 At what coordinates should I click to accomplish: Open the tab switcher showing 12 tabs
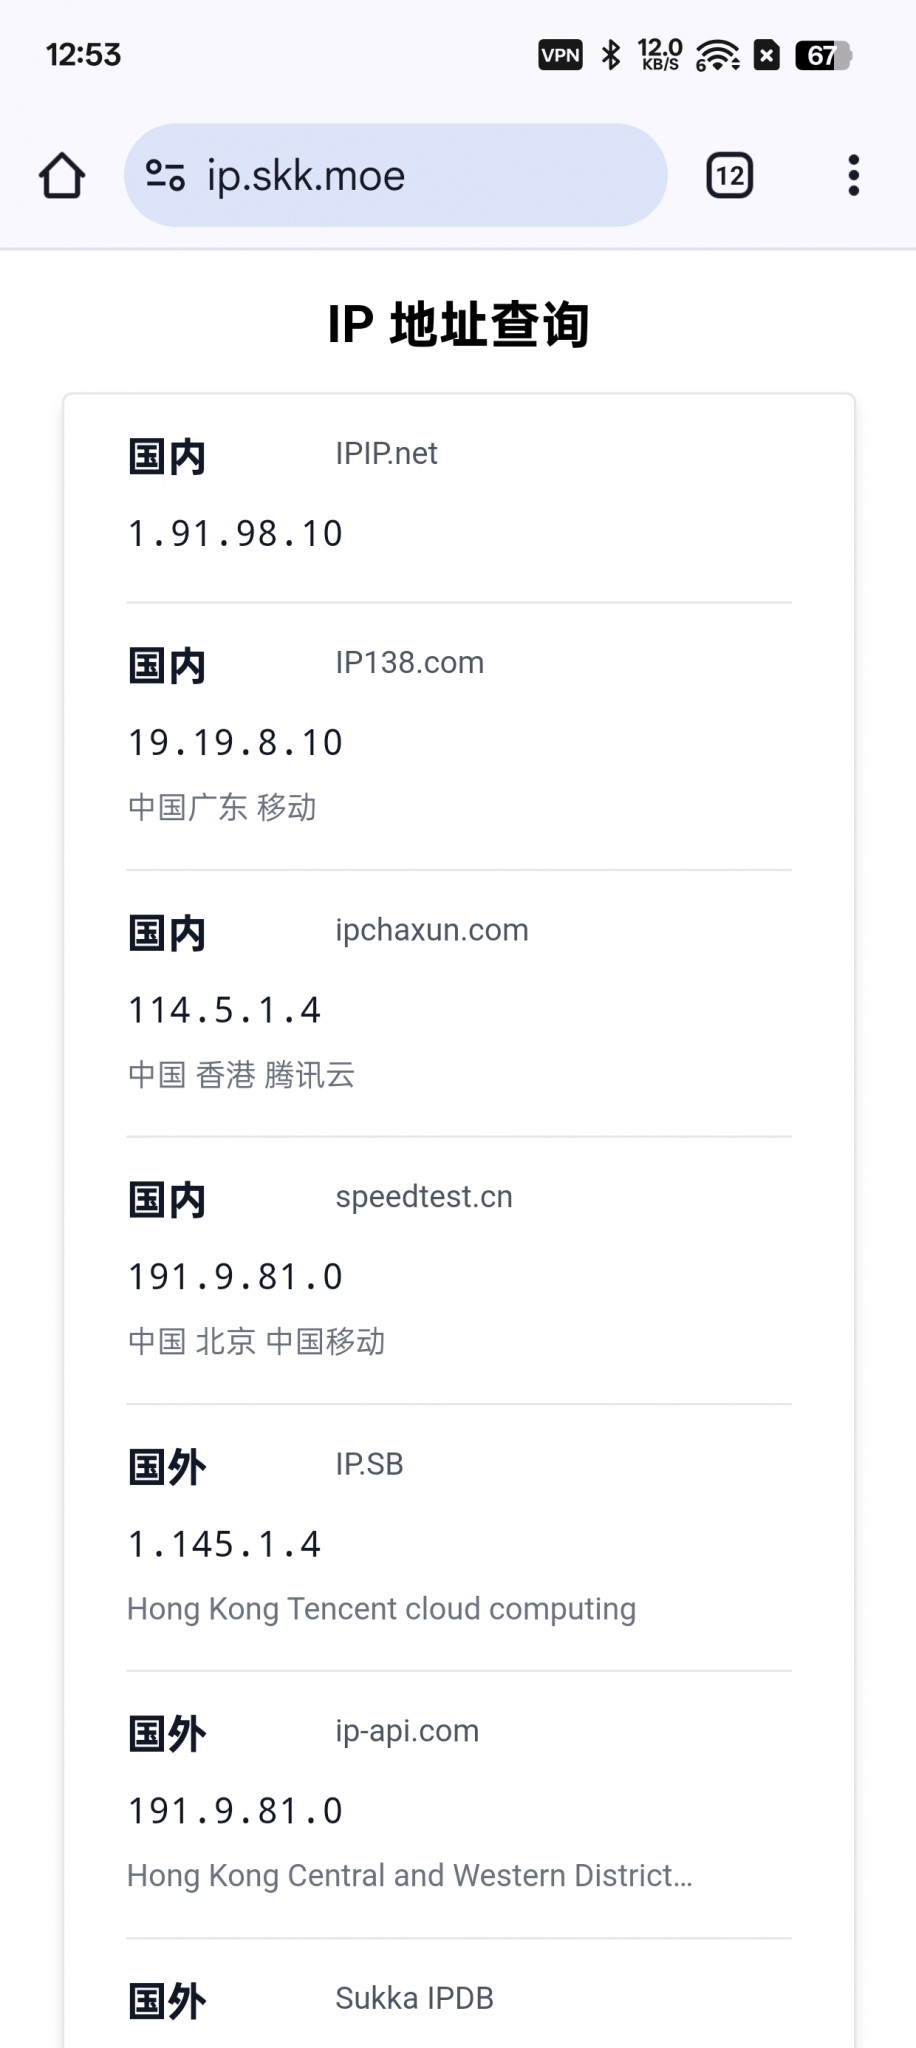(x=729, y=176)
